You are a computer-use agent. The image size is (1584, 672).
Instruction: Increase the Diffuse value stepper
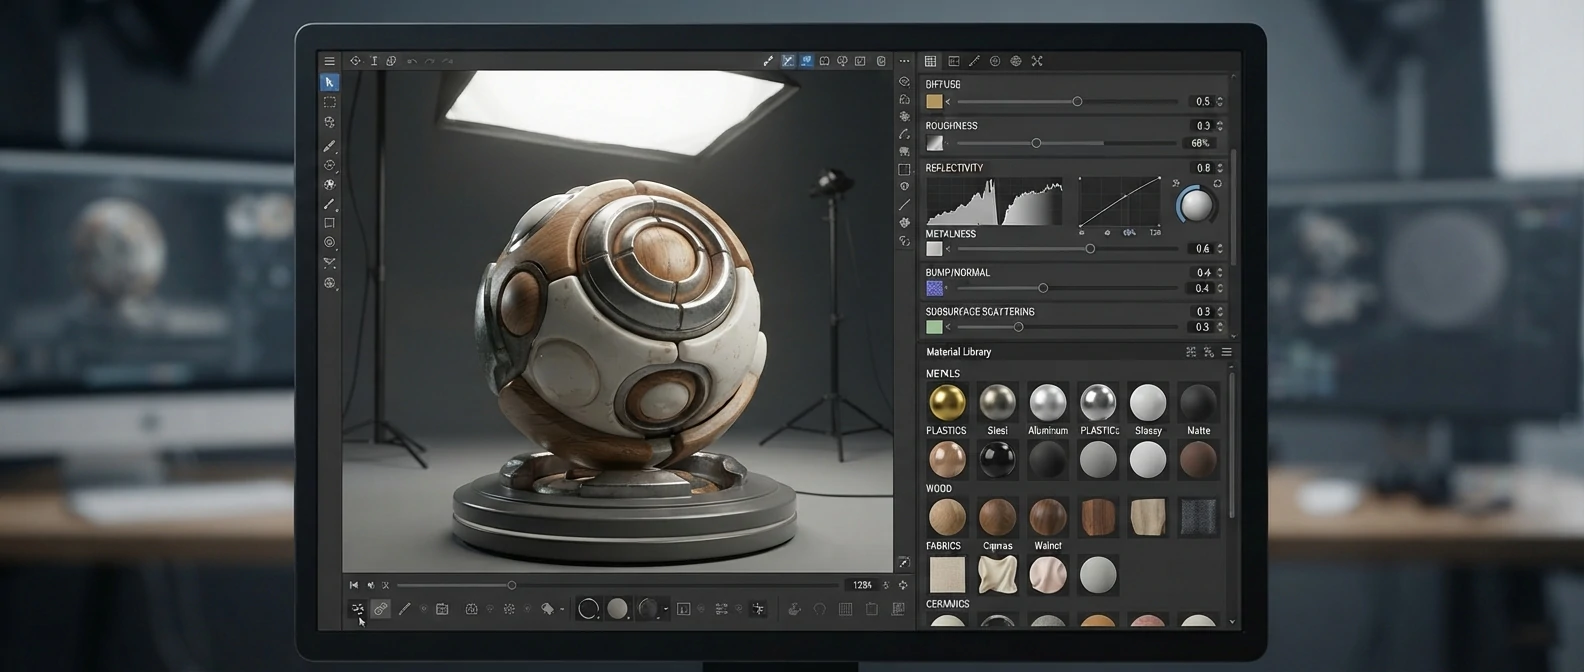tap(1220, 98)
